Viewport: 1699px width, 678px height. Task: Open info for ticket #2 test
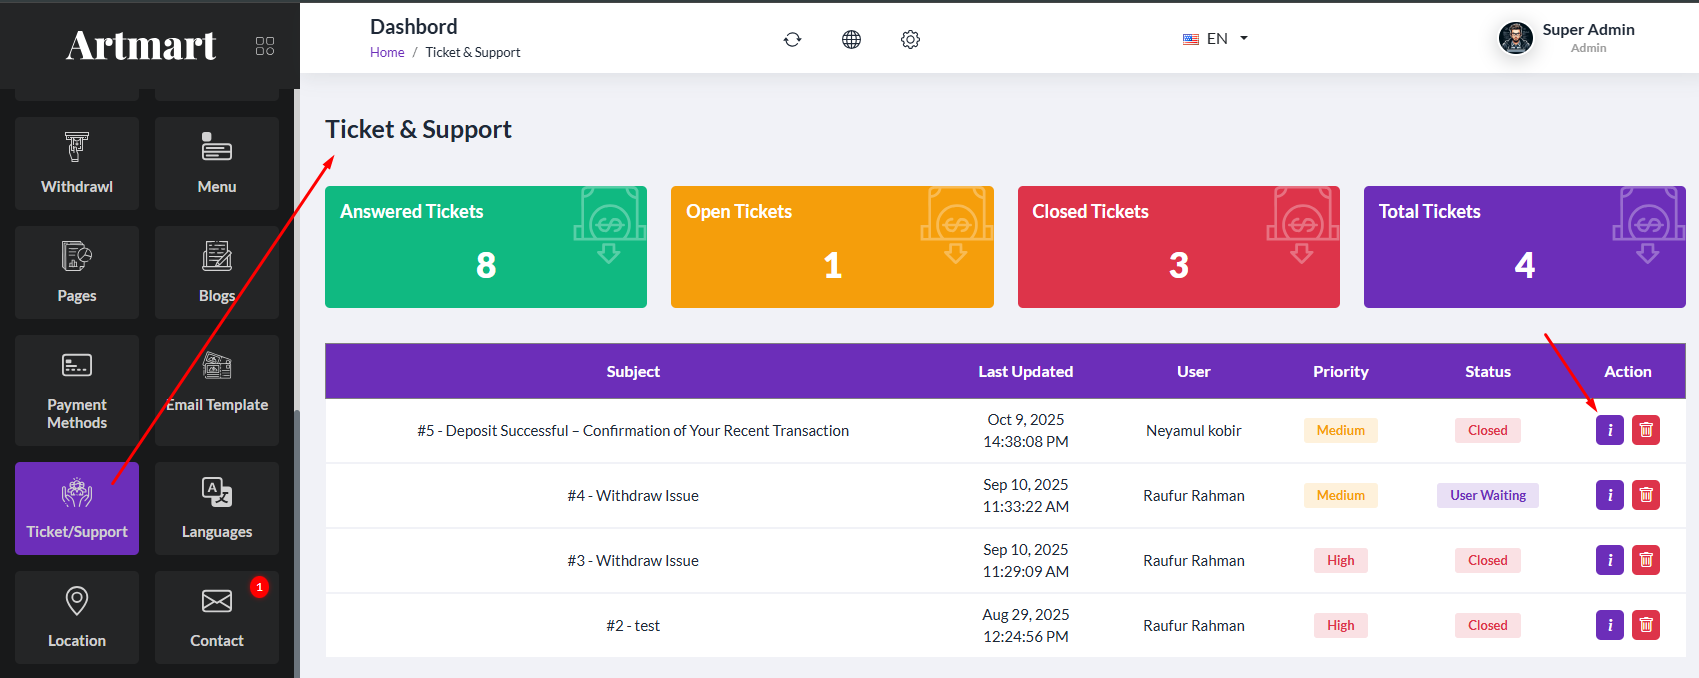pyautogui.click(x=1609, y=625)
